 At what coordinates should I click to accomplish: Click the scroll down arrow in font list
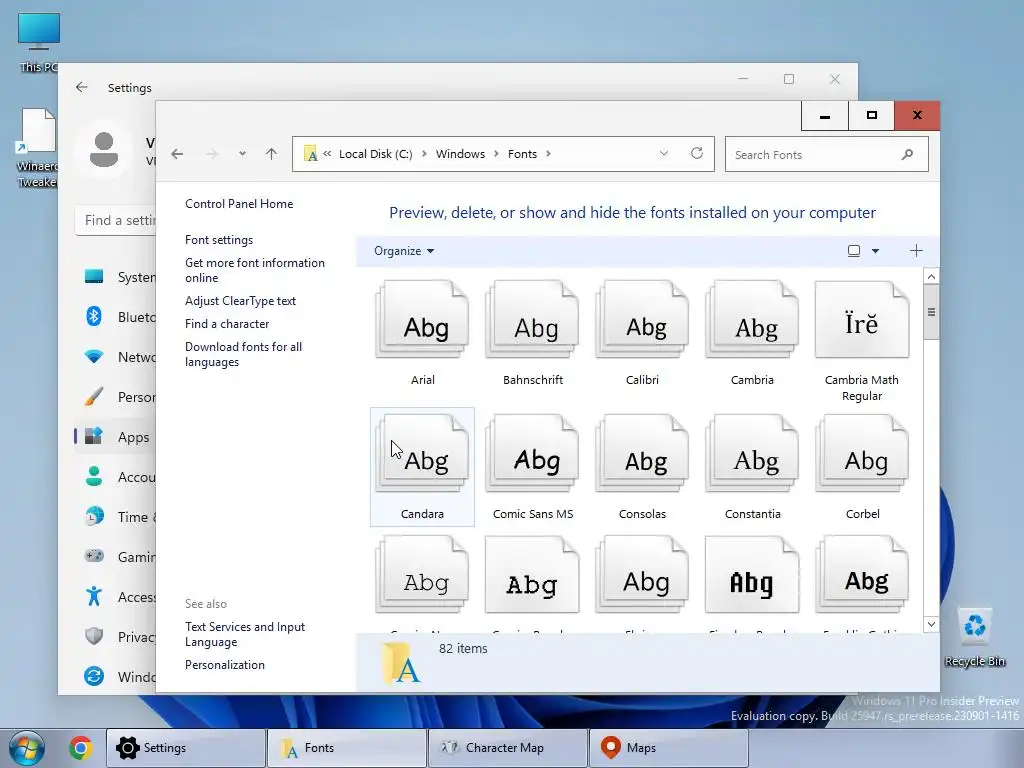pos(931,624)
